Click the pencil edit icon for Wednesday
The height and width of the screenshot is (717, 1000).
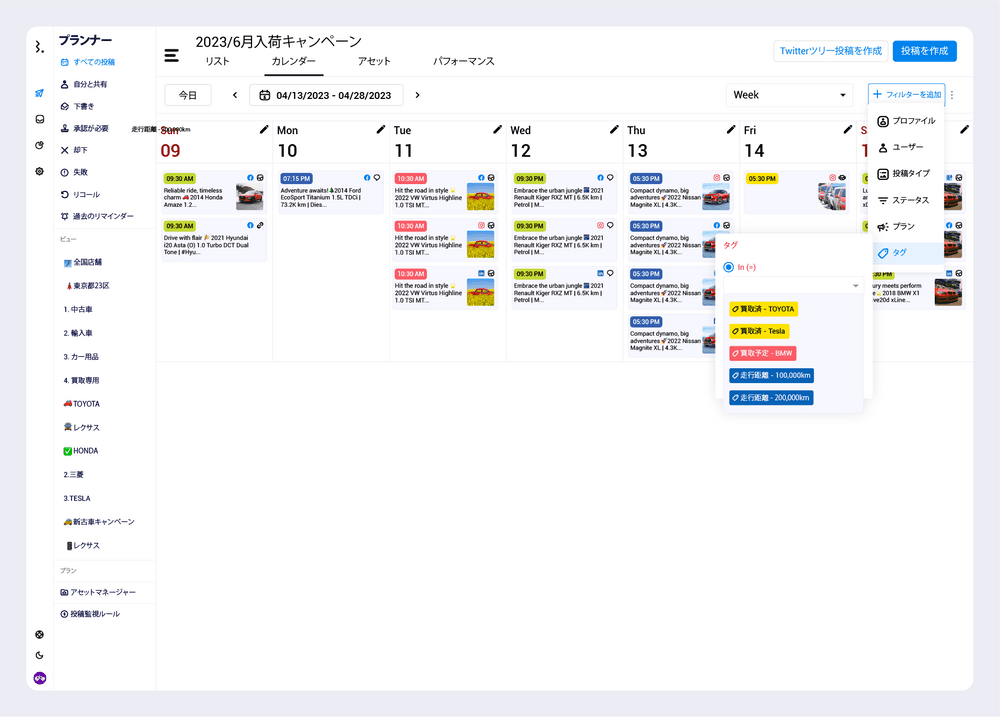click(x=614, y=129)
